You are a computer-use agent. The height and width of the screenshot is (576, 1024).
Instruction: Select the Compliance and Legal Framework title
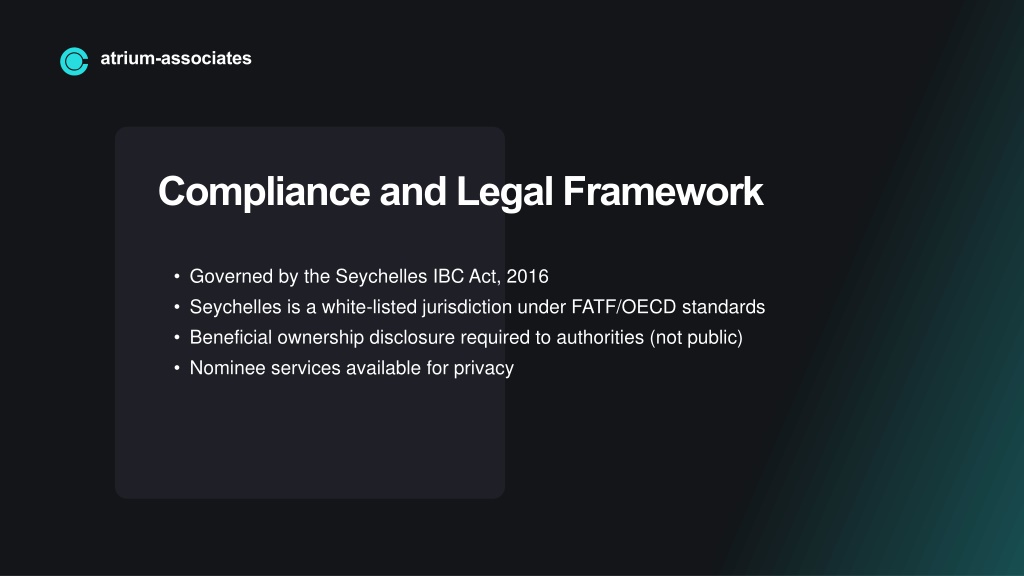pyautogui.click(x=460, y=192)
